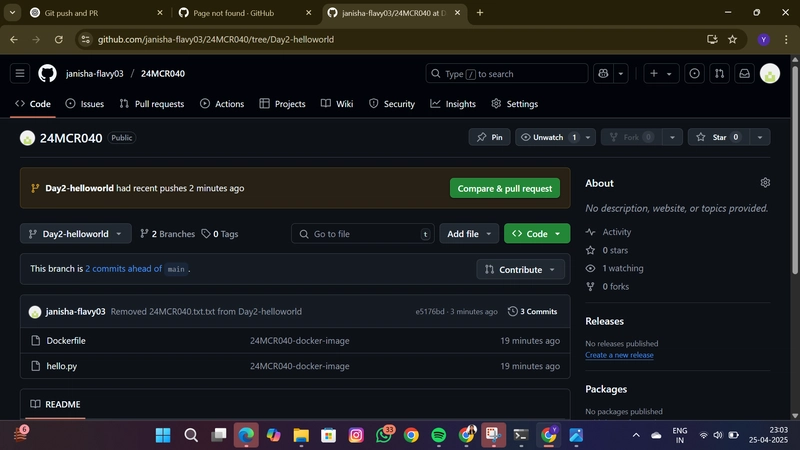Go to the Actions tab
Image resolution: width=800 pixels, height=450 pixels.
222,104
